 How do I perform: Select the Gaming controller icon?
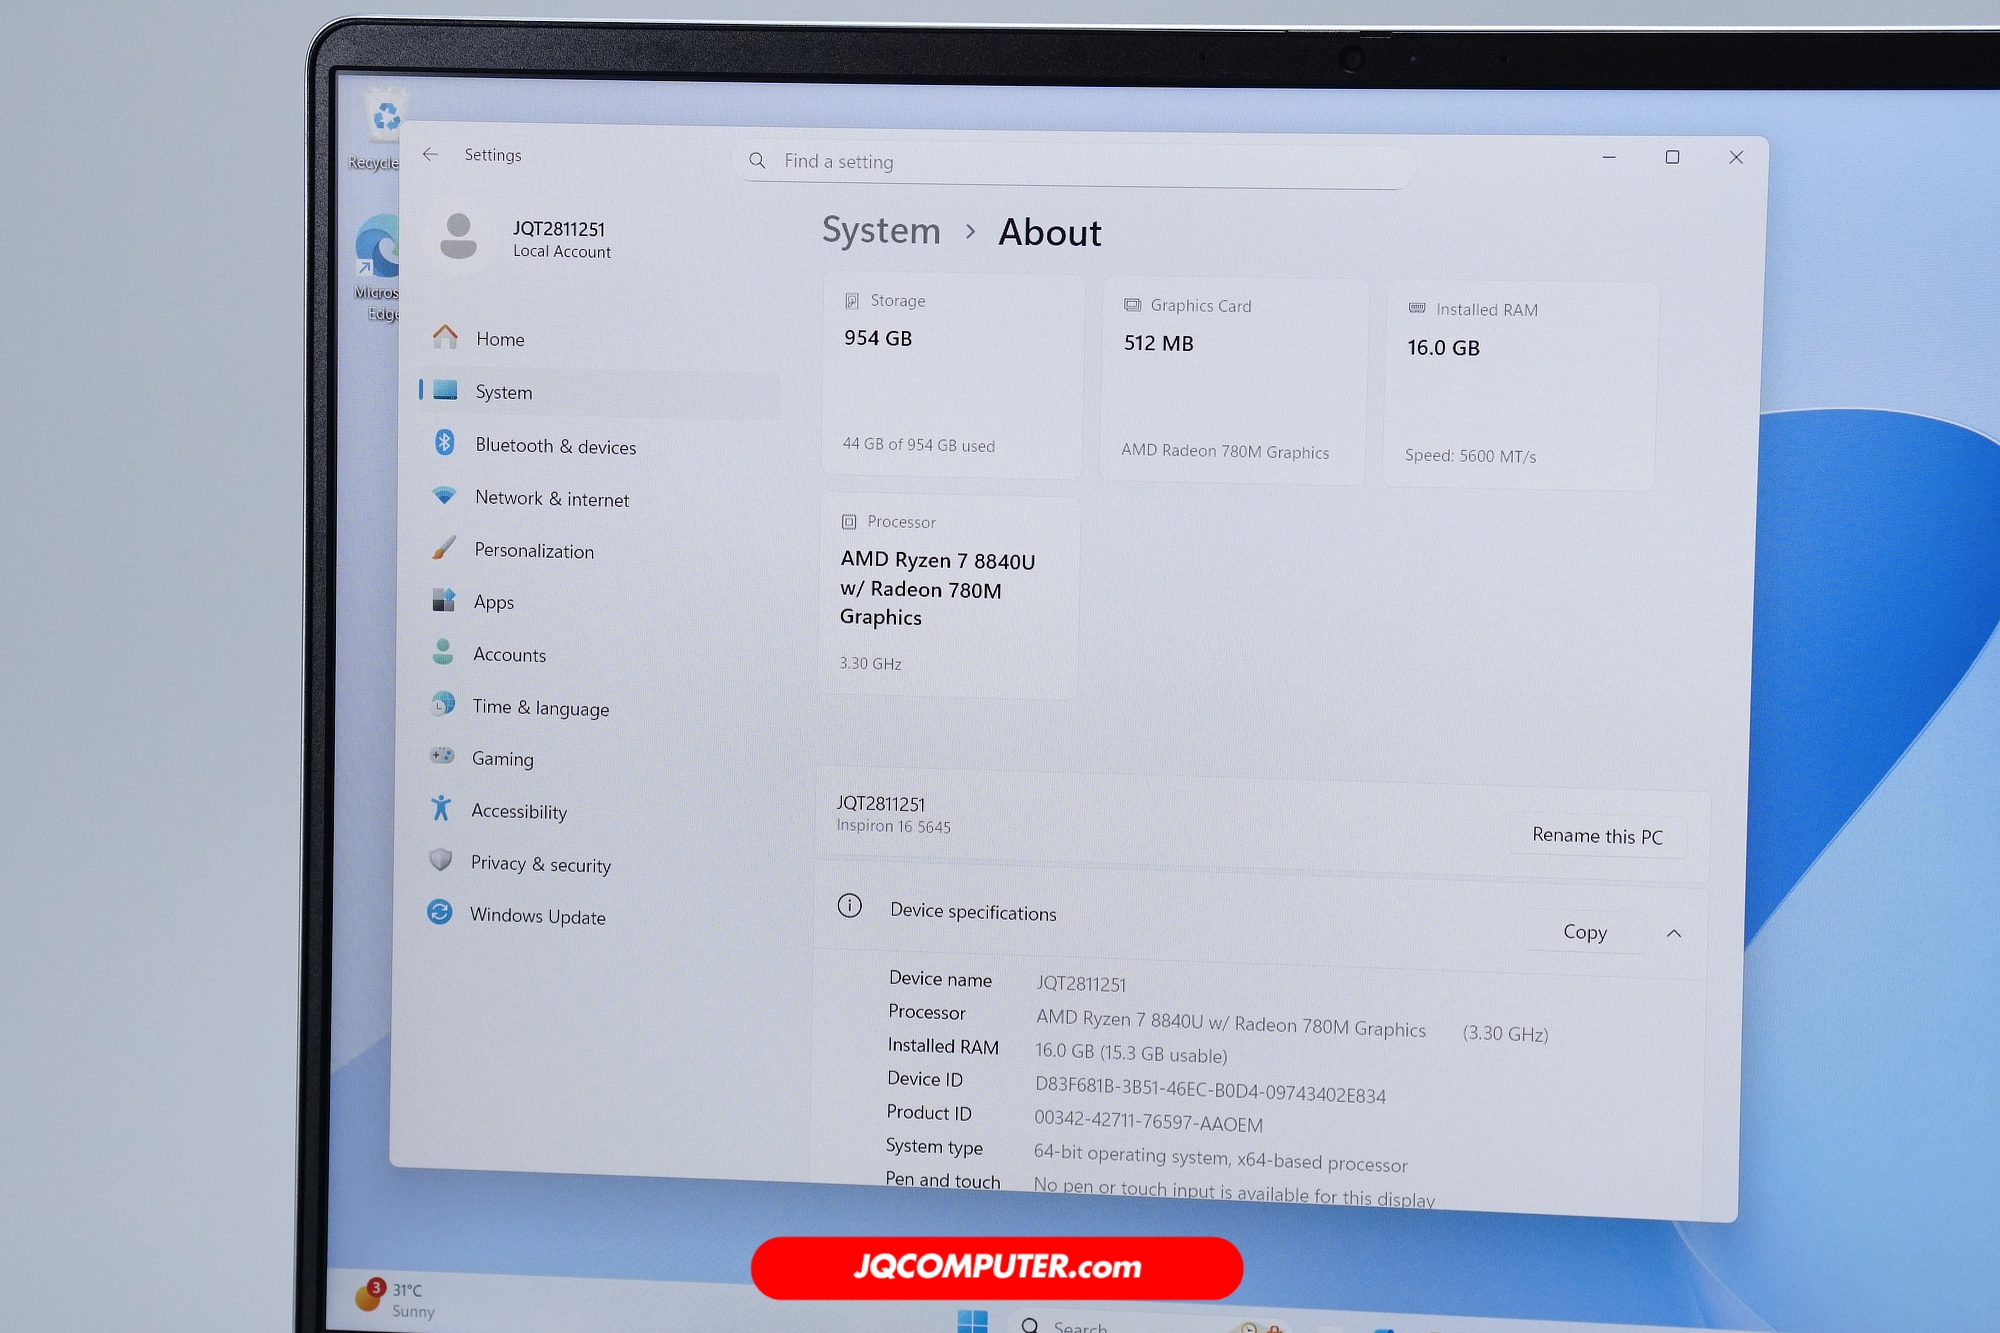pos(441,756)
